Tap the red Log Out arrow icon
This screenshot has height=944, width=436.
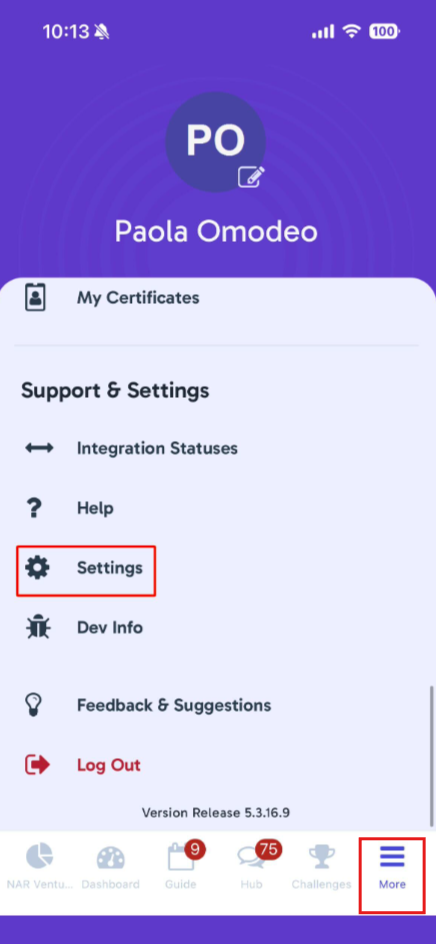click(37, 765)
